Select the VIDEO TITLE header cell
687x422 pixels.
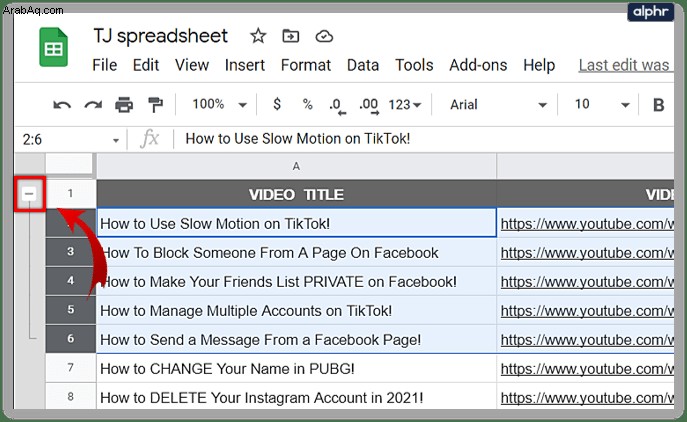tap(296, 194)
